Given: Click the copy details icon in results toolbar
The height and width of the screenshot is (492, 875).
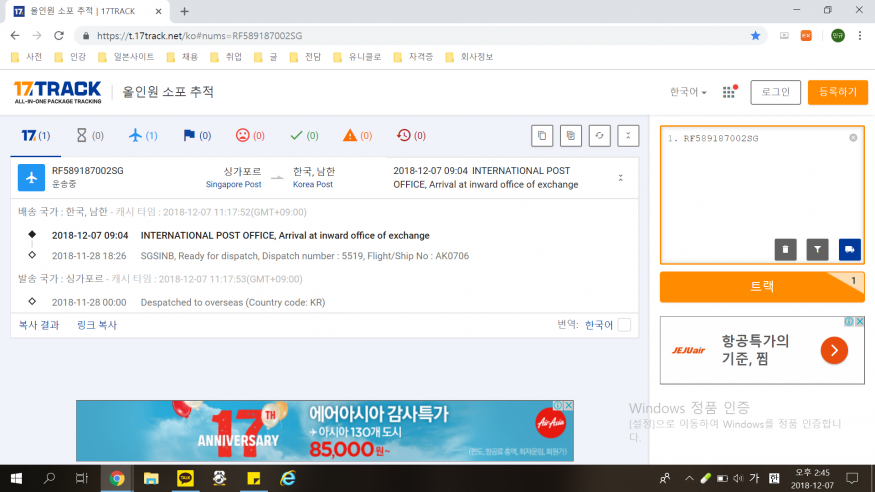Looking at the screenshot, I should 569,136.
